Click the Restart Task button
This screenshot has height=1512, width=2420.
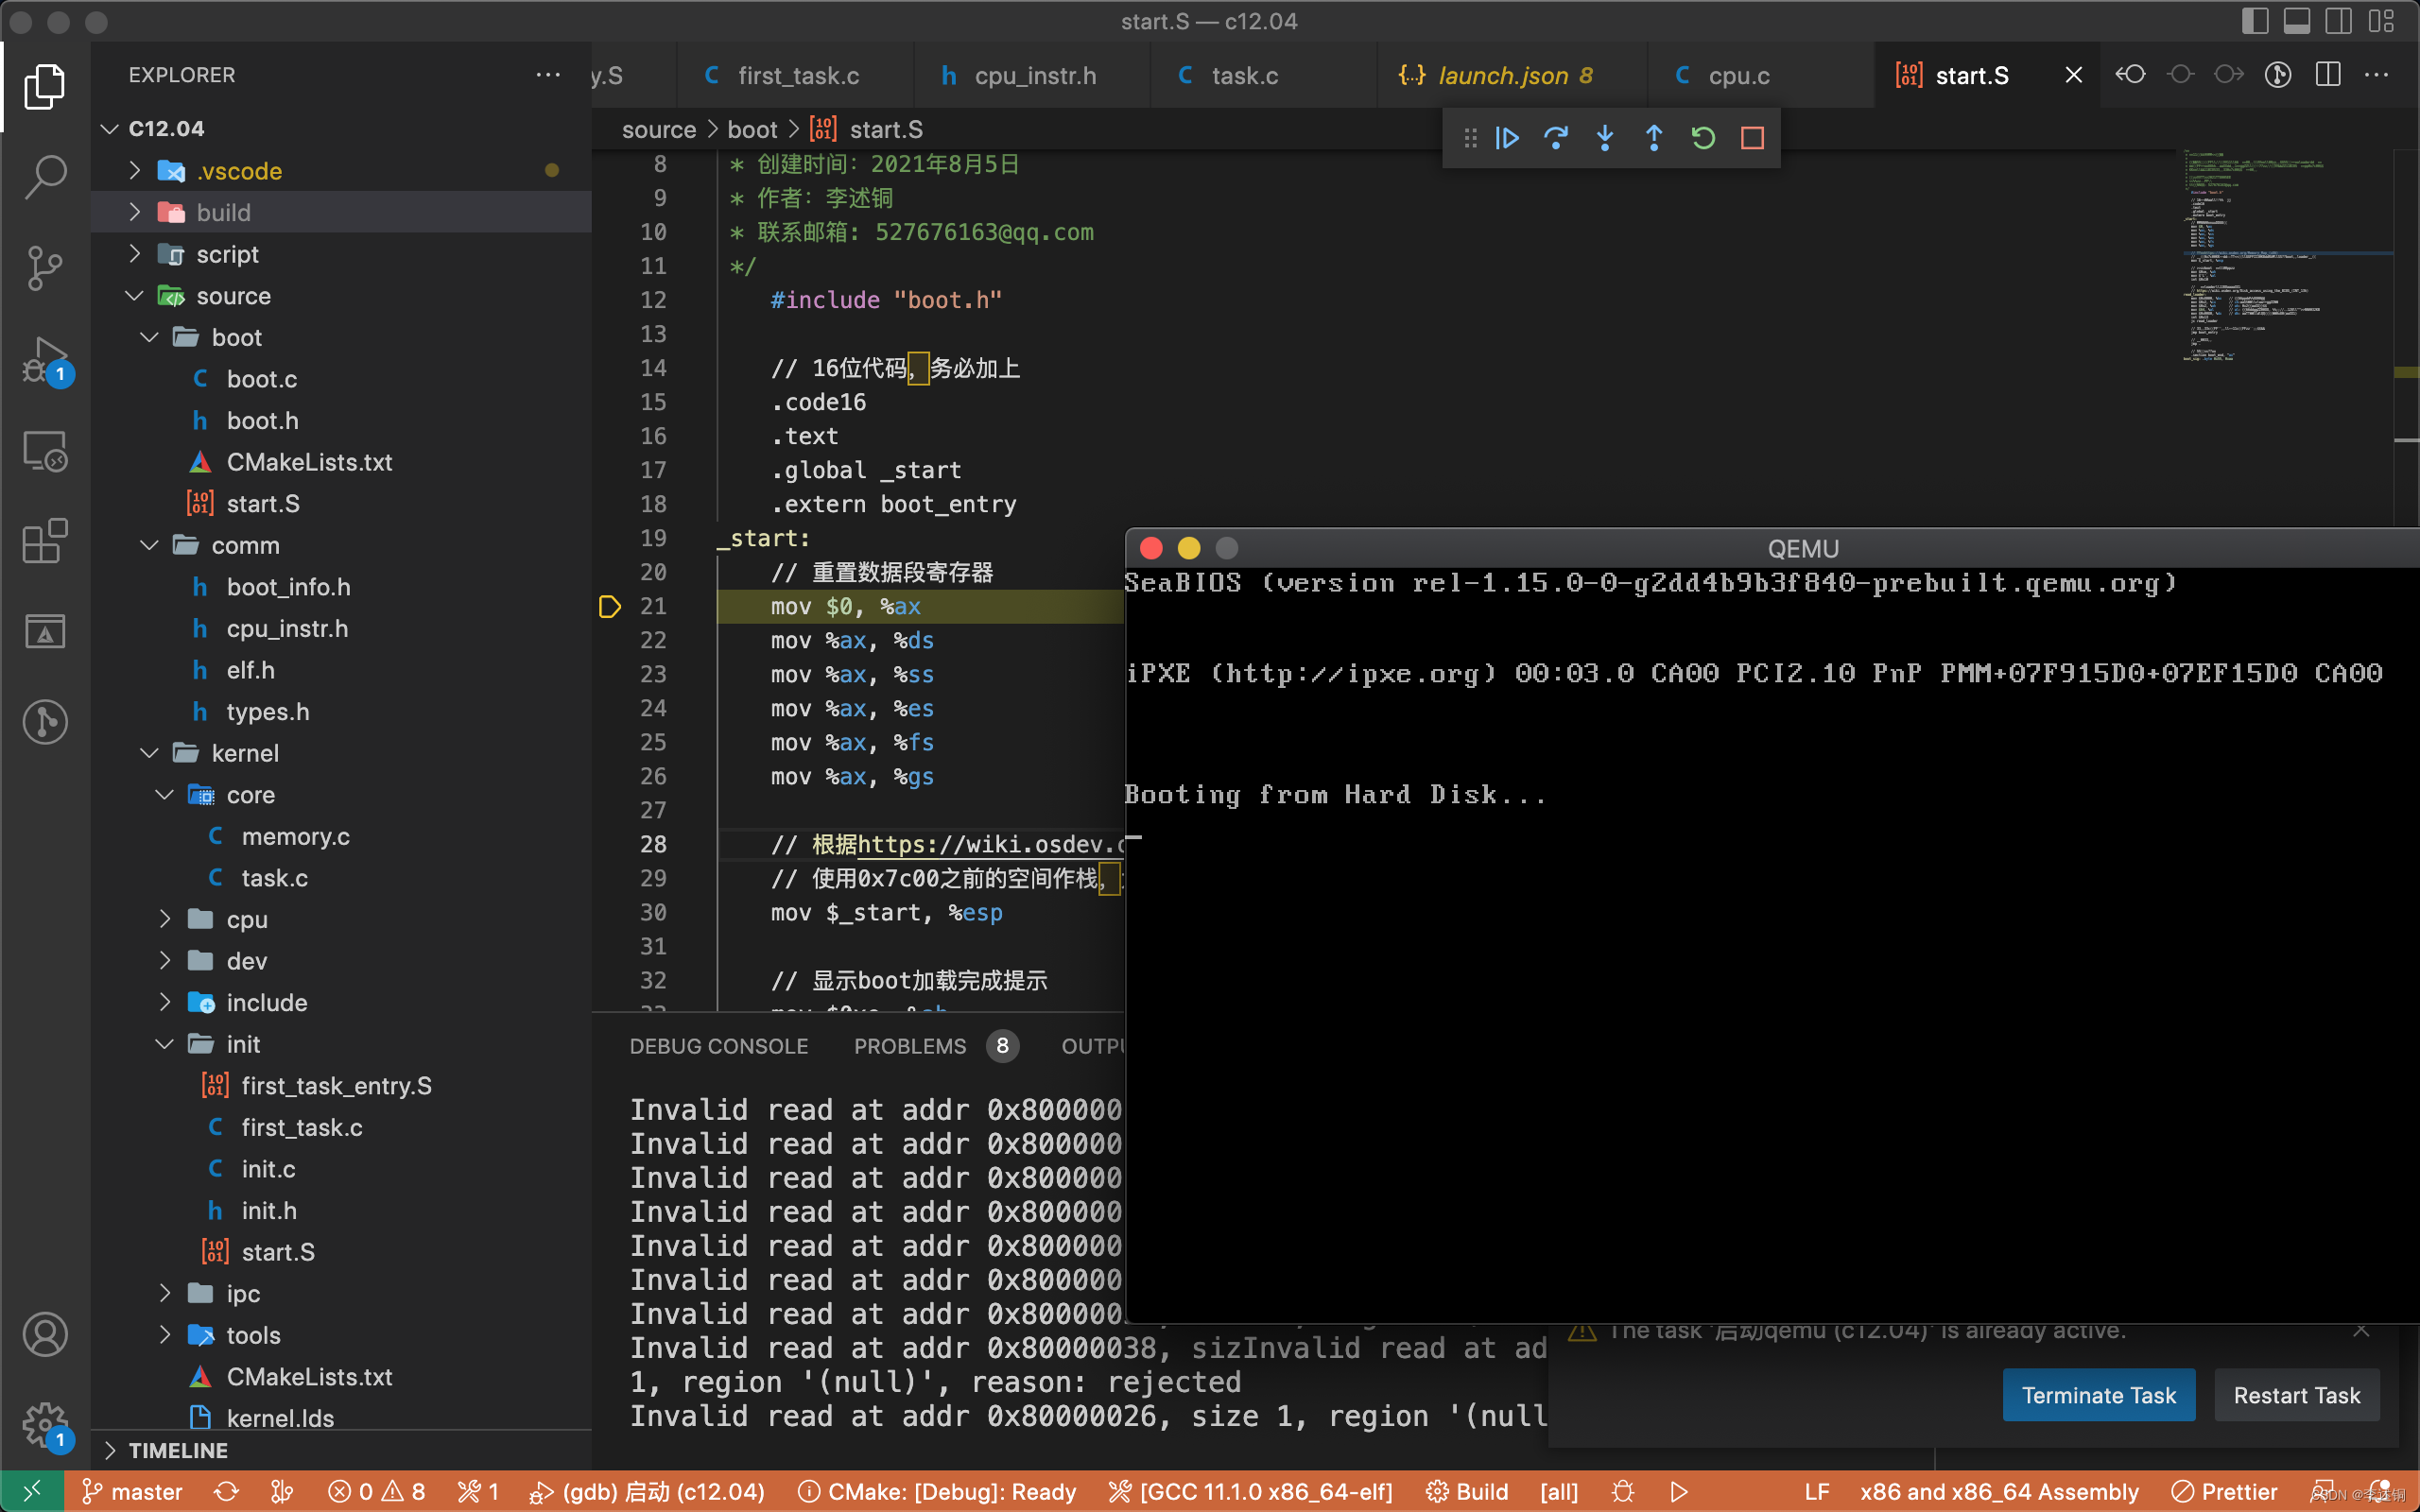click(x=2296, y=1395)
